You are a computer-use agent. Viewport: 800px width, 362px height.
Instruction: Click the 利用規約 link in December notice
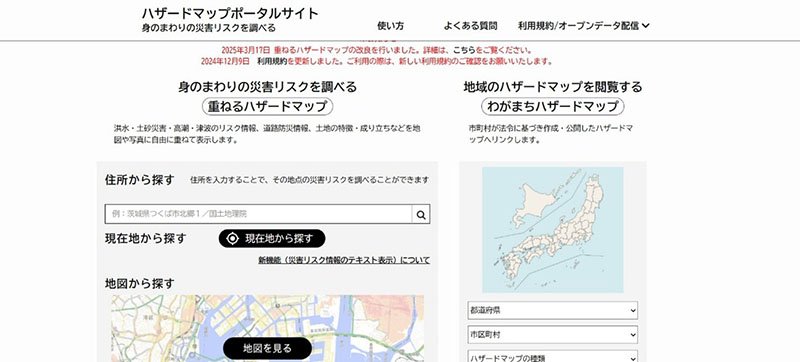(272, 61)
